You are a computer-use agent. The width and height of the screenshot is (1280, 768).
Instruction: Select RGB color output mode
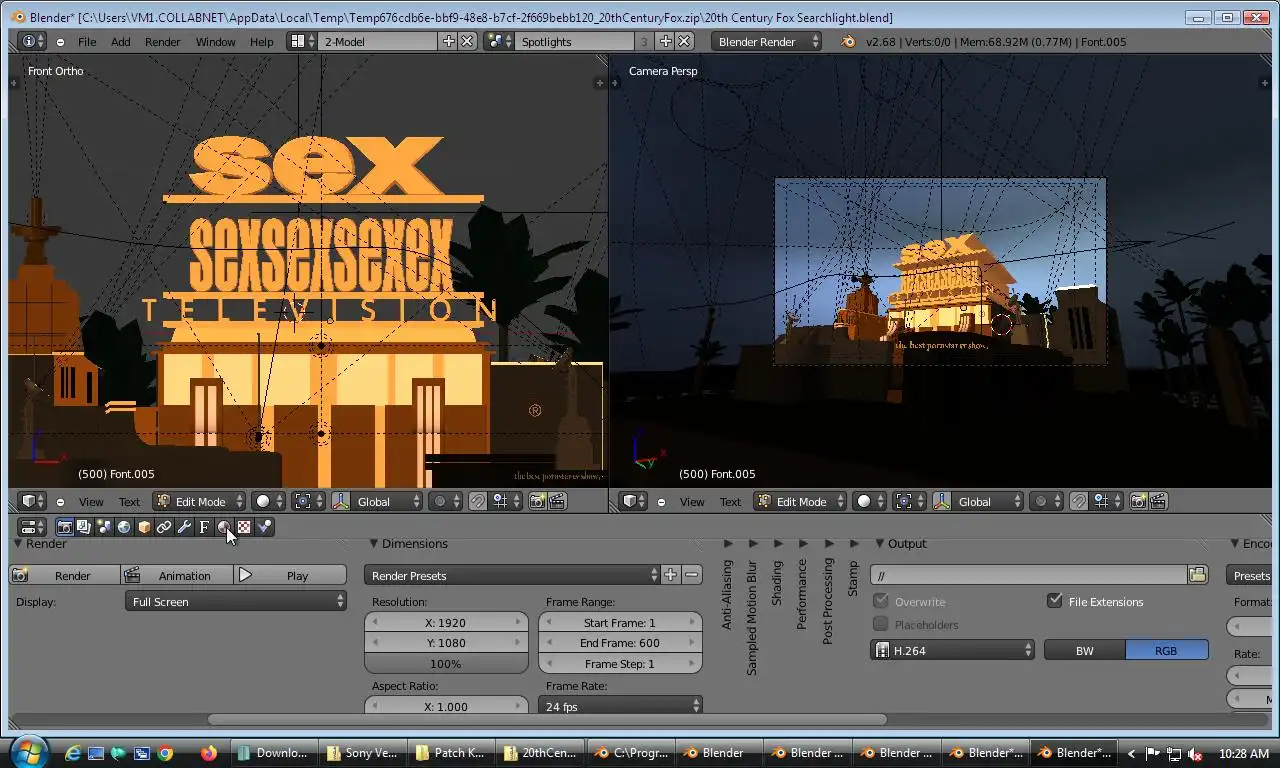[x=1167, y=650]
